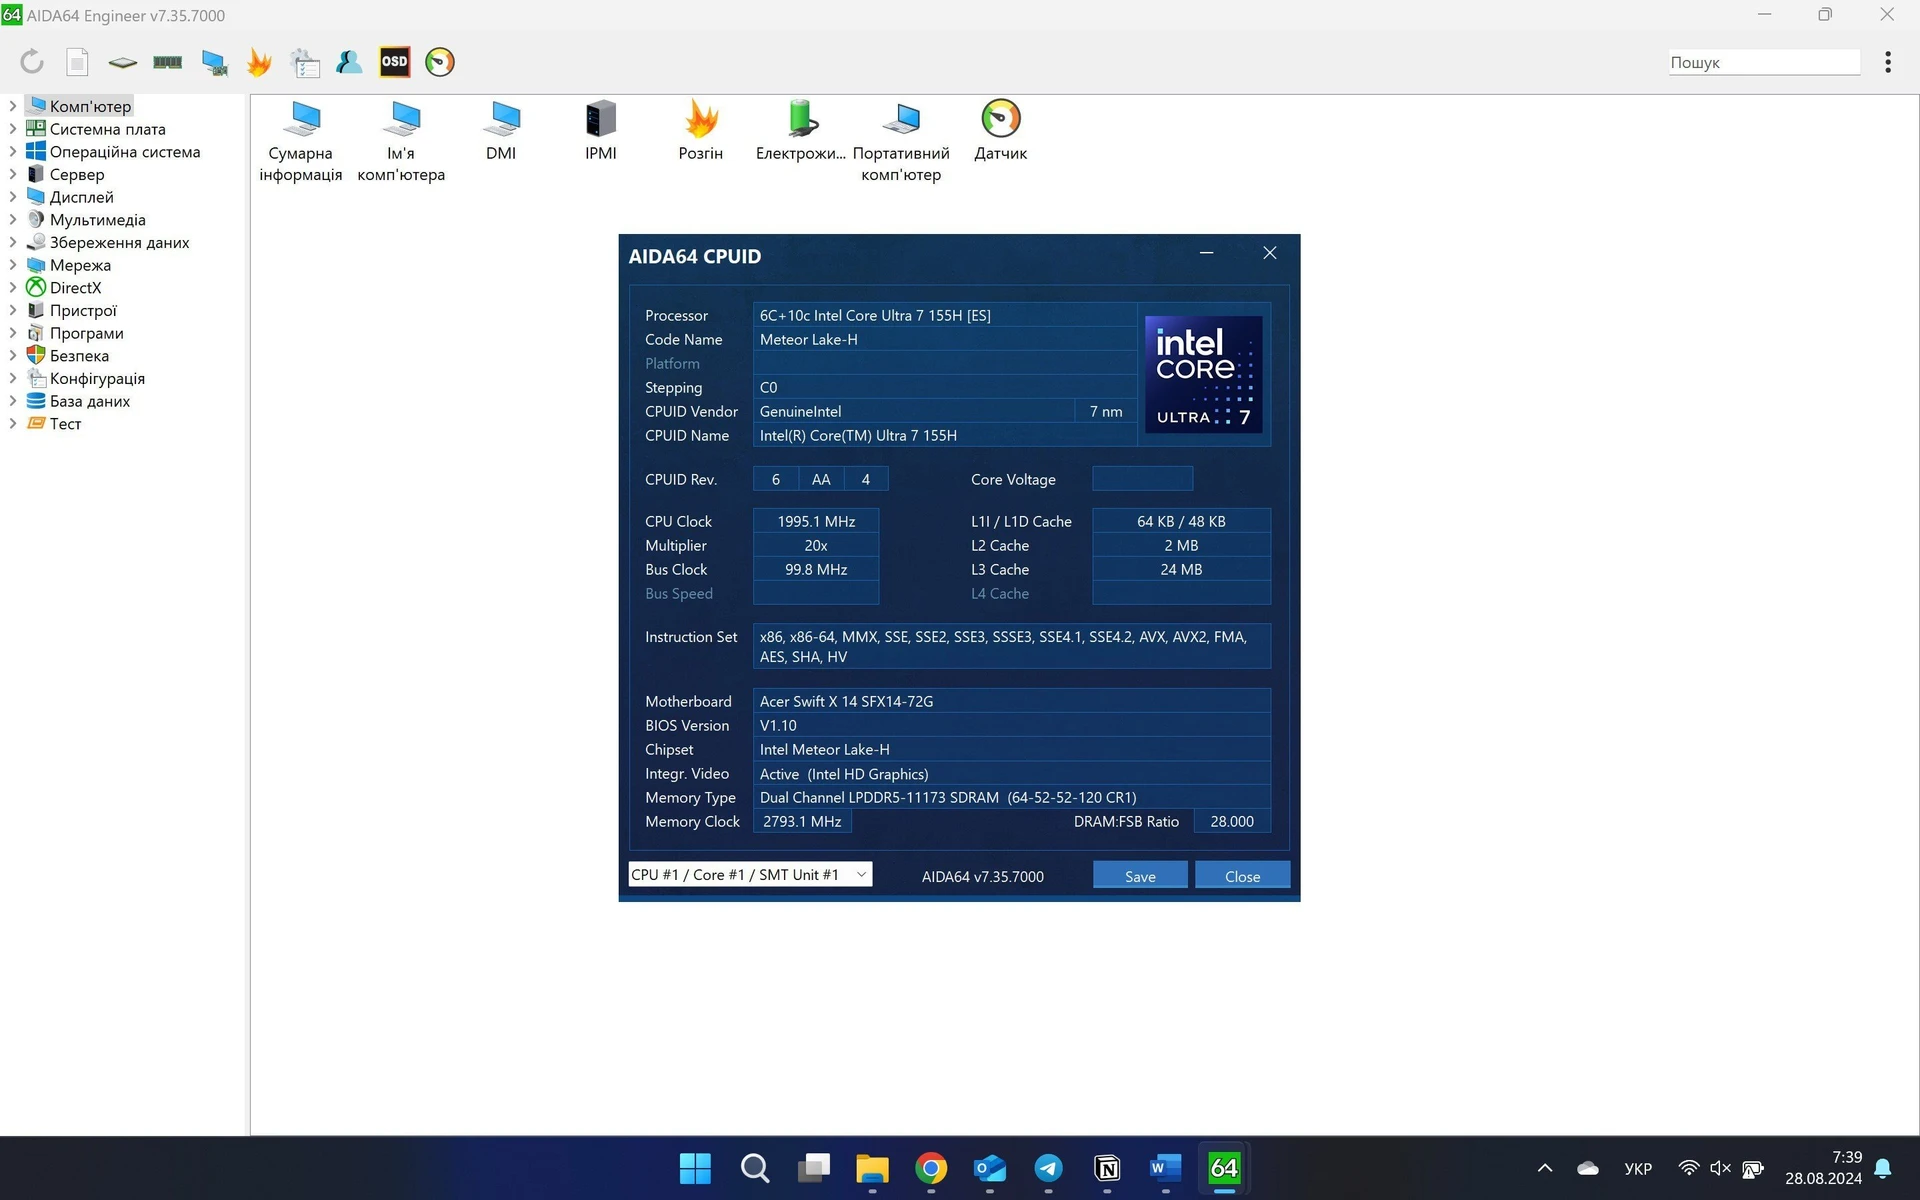The width and height of the screenshot is (1920, 1200).
Task: Click the CPU Clock 1995.1 MHz value
Action: [816, 521]
